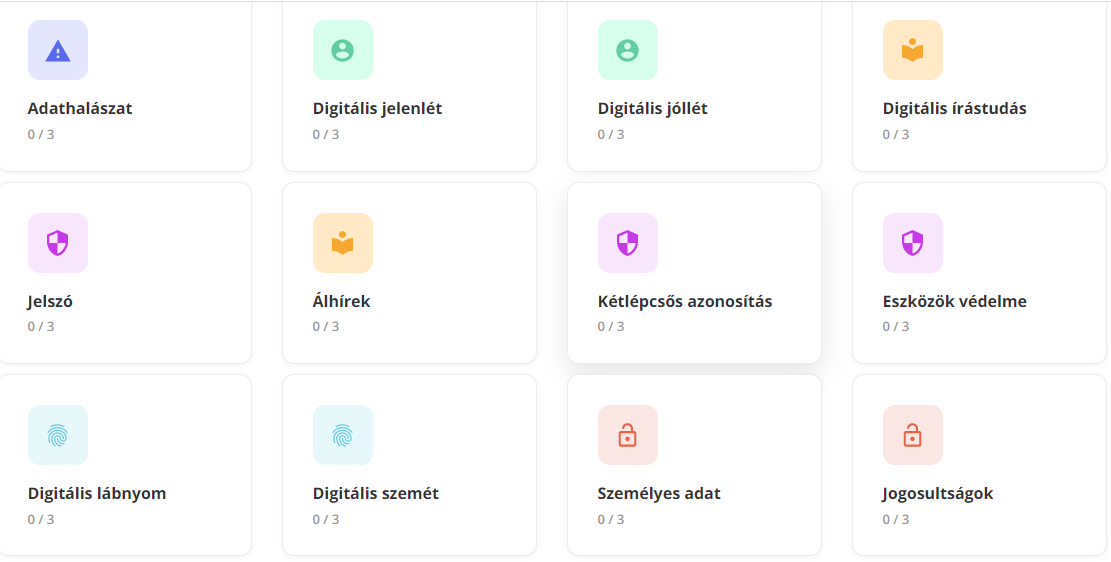Open the Jogosultságok card title
1111x562 pixels.
point(938,493)
